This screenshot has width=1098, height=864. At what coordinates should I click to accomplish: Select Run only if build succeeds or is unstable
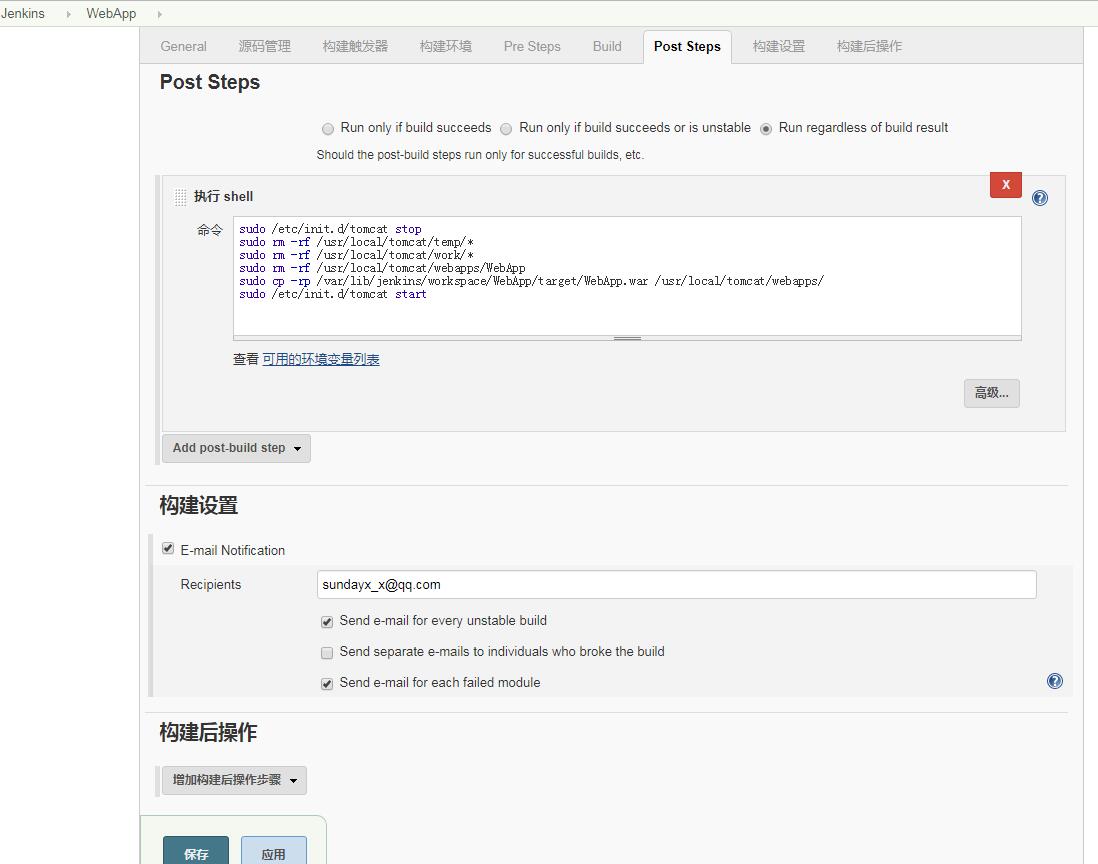pos(506,129)
